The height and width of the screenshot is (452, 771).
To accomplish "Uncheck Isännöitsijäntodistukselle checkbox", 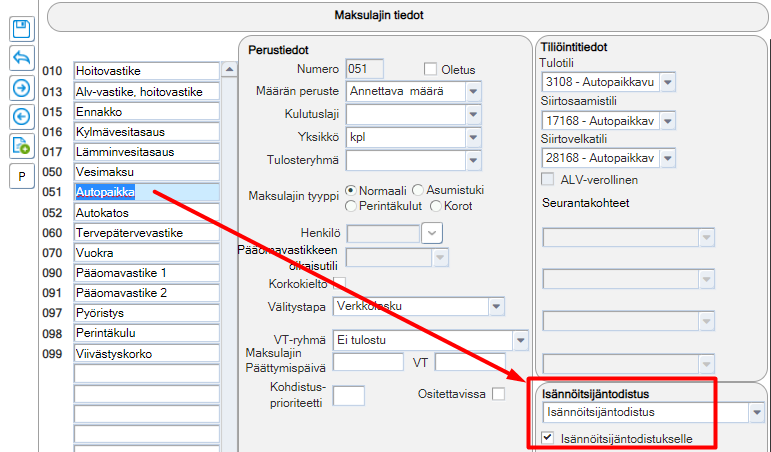I will click(547, 437).
